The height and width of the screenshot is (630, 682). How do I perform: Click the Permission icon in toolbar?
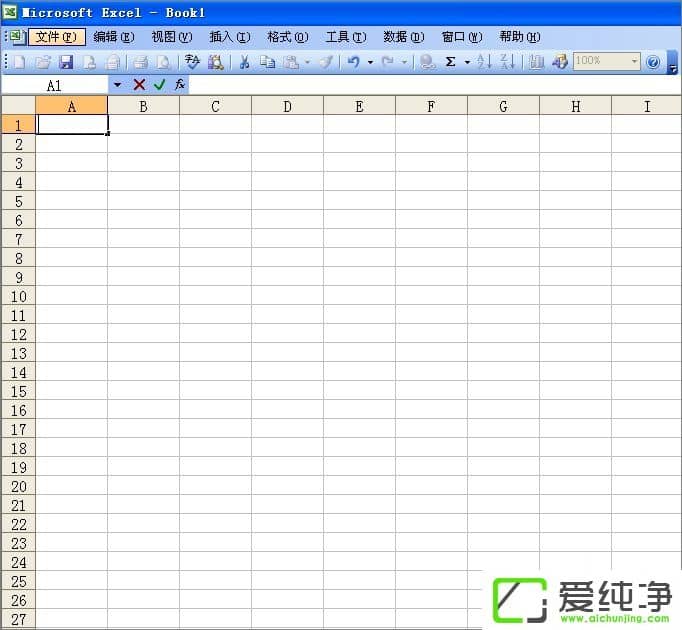coord(90,62)
